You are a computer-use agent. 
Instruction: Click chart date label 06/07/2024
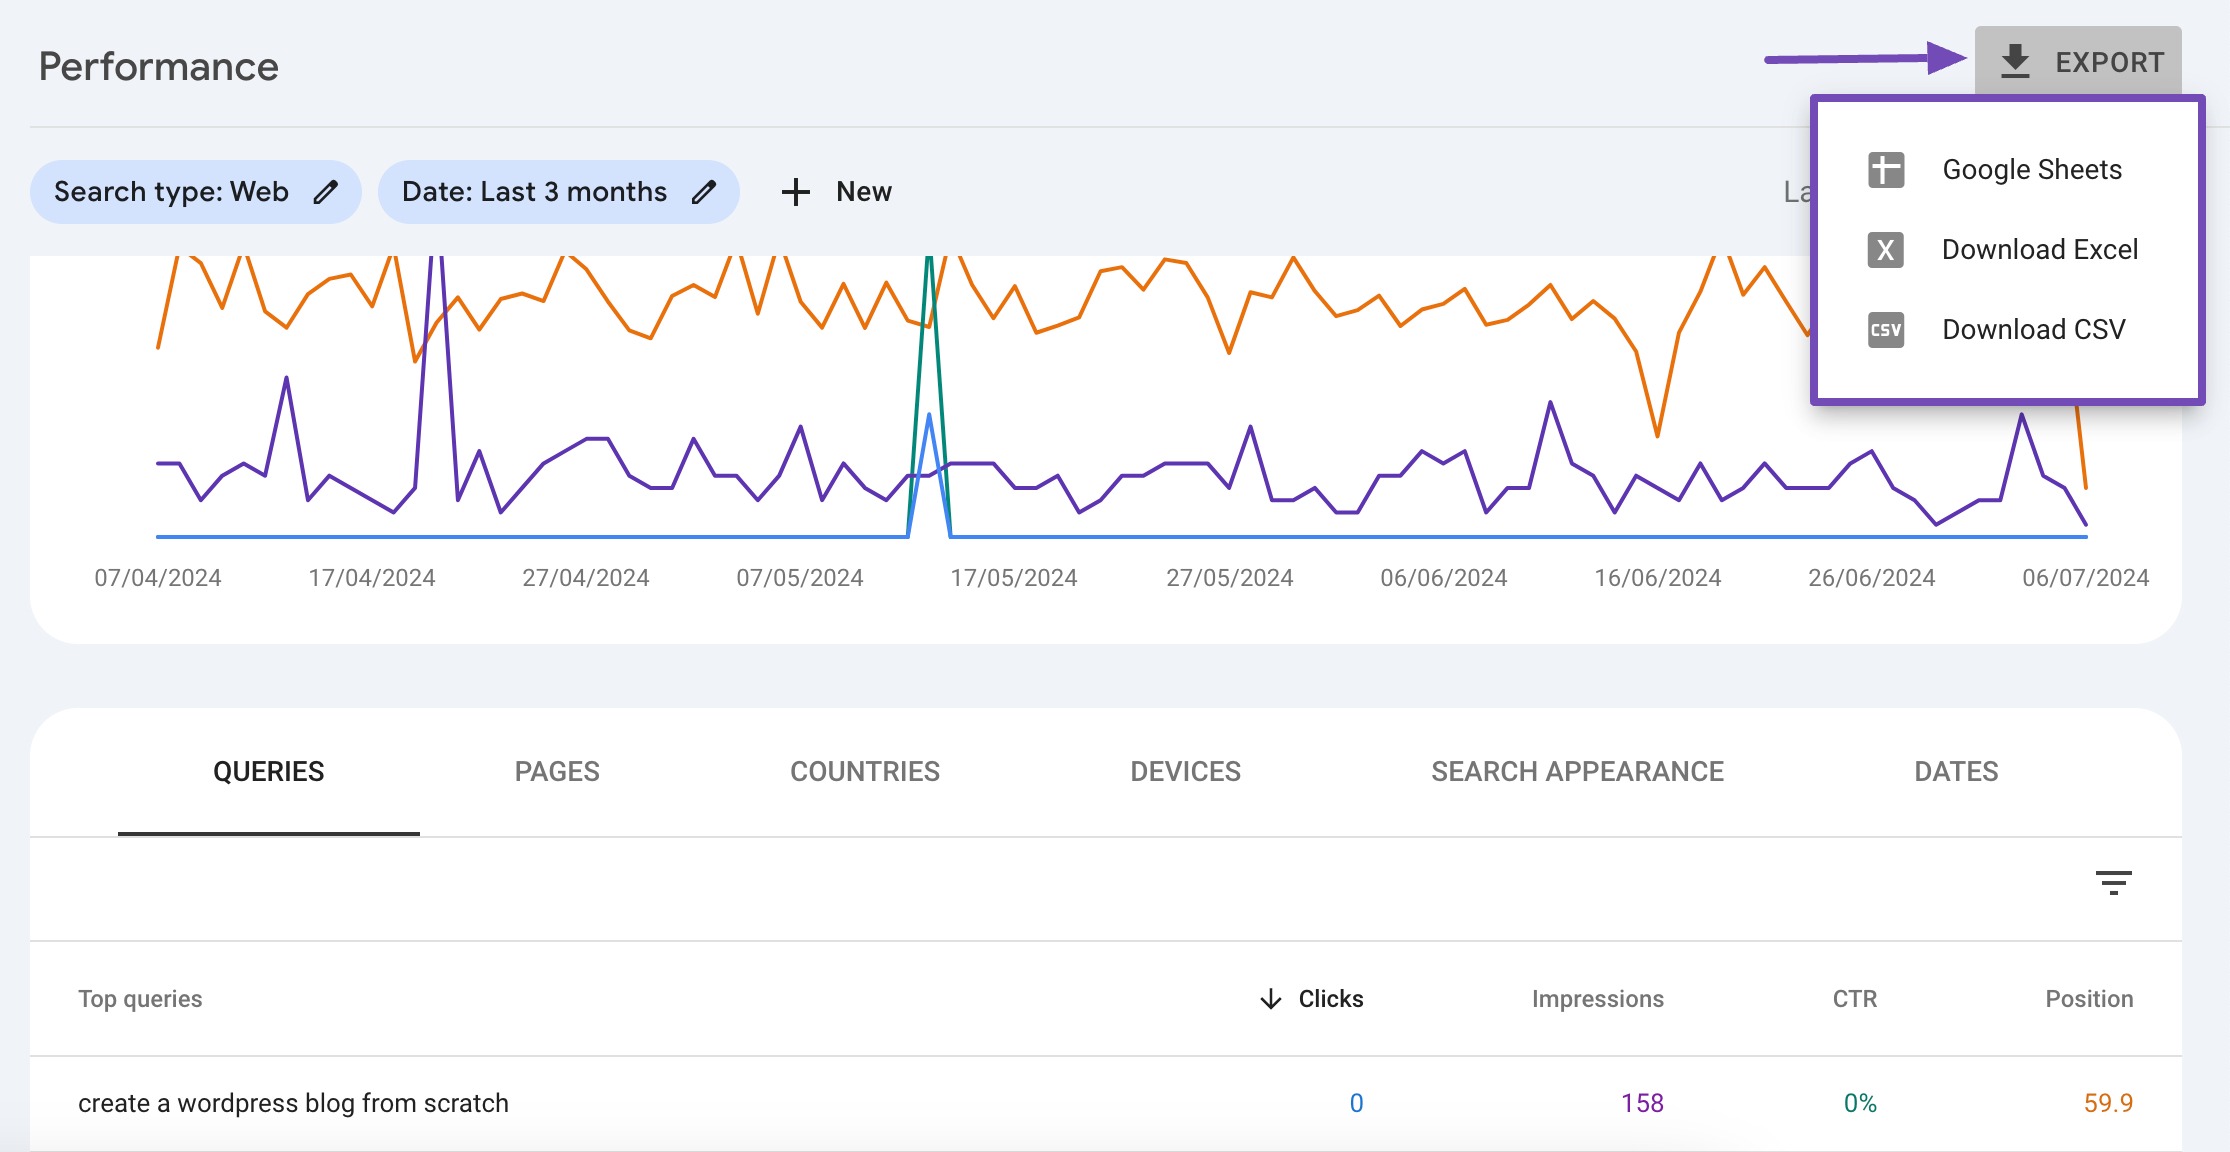pyautogui.click(x=2086, y=578)
